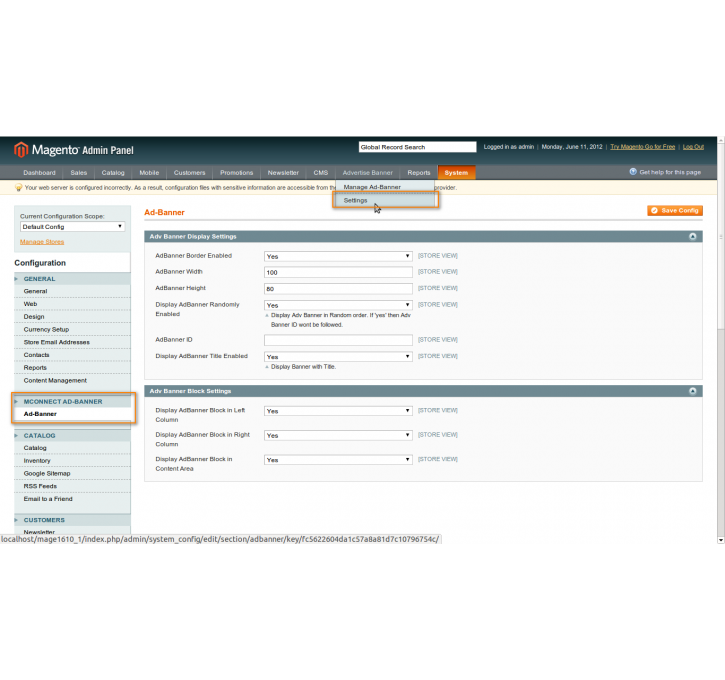Open Google Sitemap configuration section
The image size is (725, 680).
click(47, 473)
